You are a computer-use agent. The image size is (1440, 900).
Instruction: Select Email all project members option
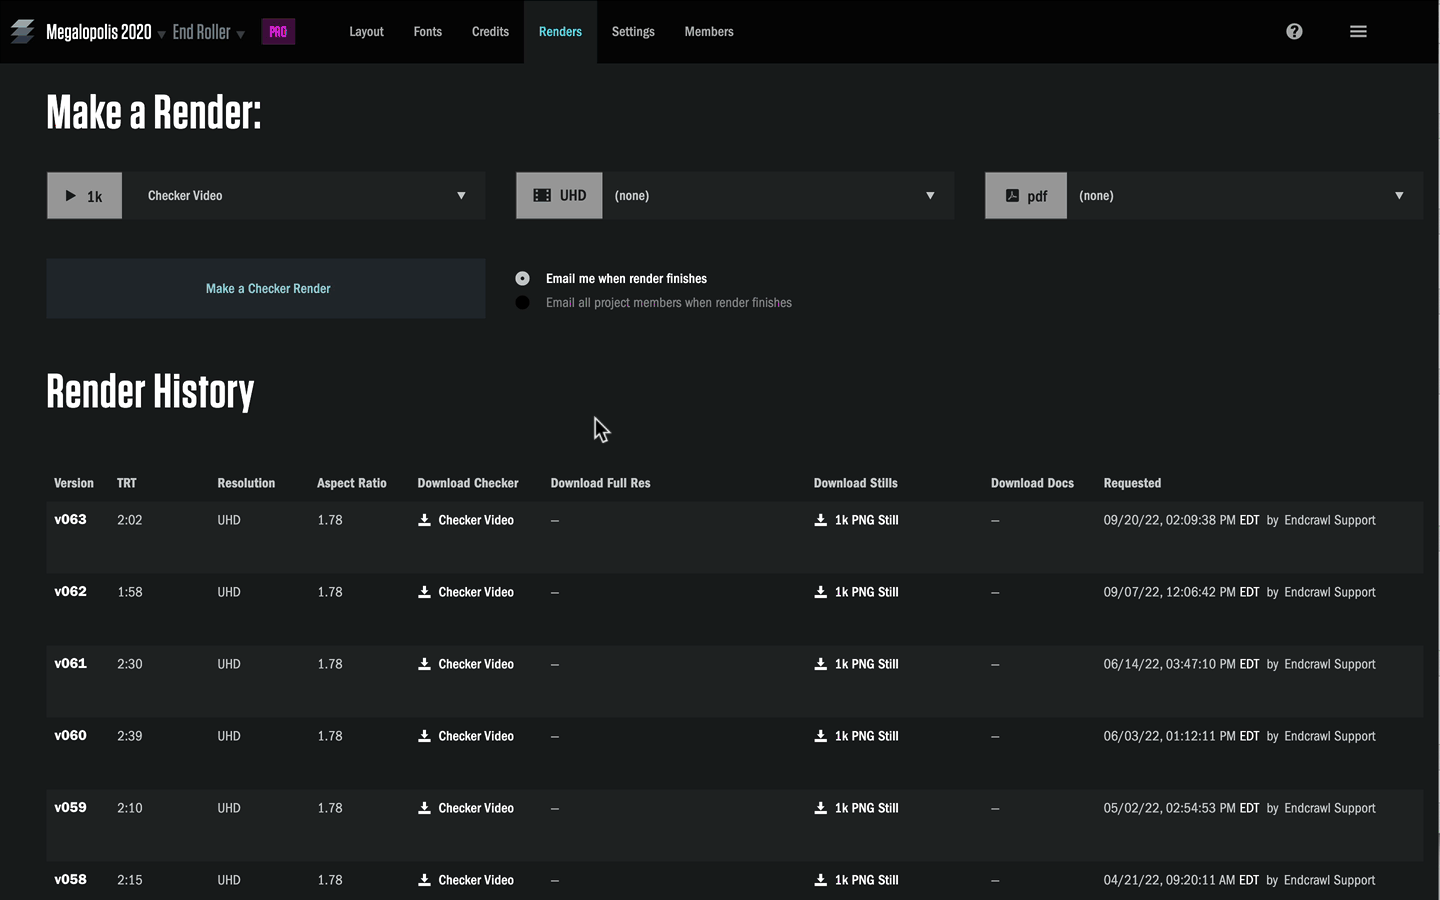[522, 302]
